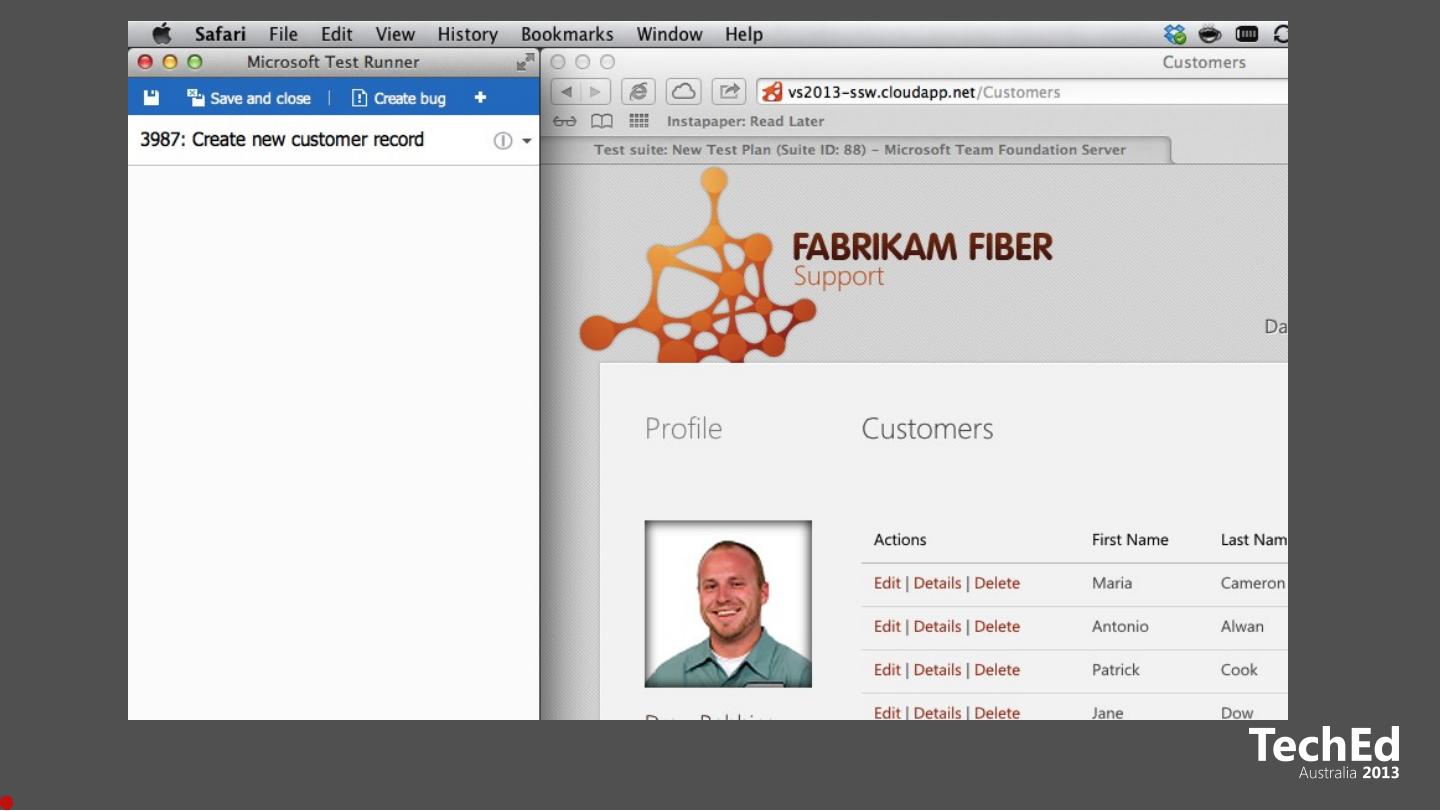Click the Save floppy disk icon

(x=151, y=98)
